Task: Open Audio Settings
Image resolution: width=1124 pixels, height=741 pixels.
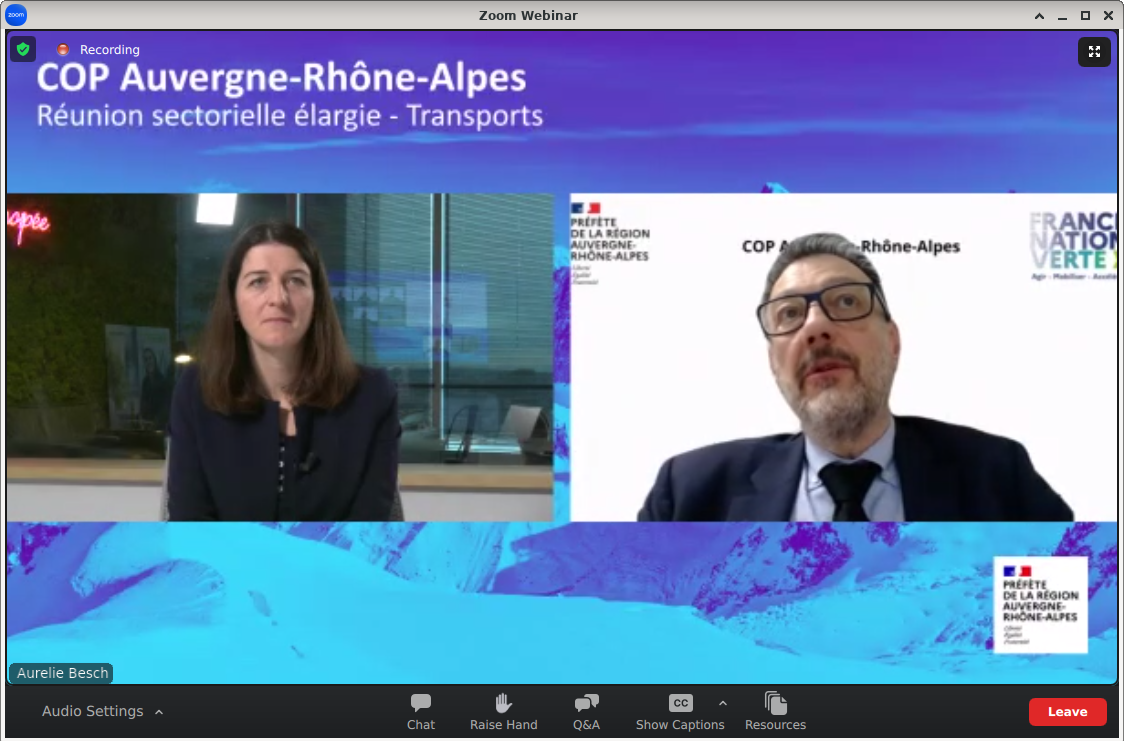Action: pyautogui.click(x=92, y=711)
